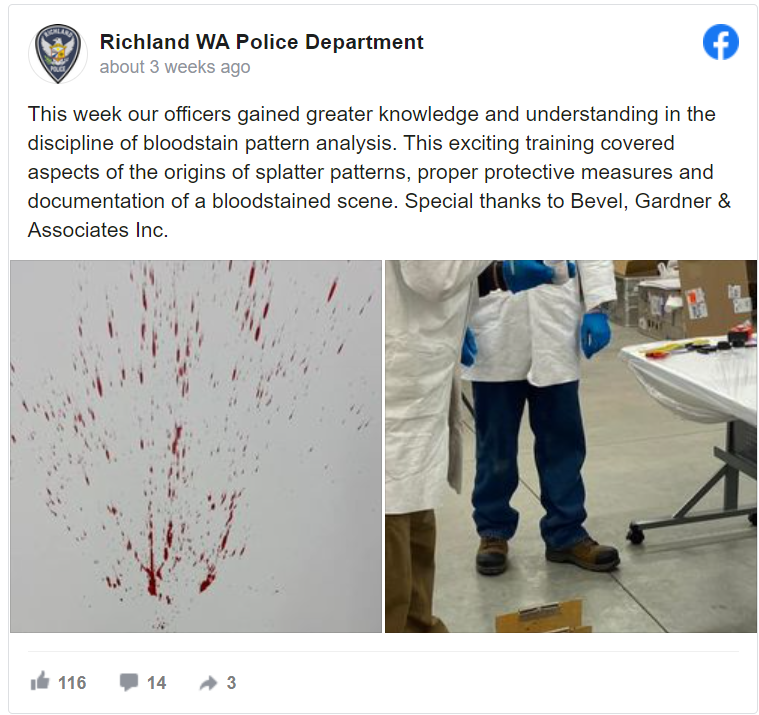Click the post text about bloodstain analysis
This screenshot has width=759, height=715.
pyautogui.click(x=379, y=172)
